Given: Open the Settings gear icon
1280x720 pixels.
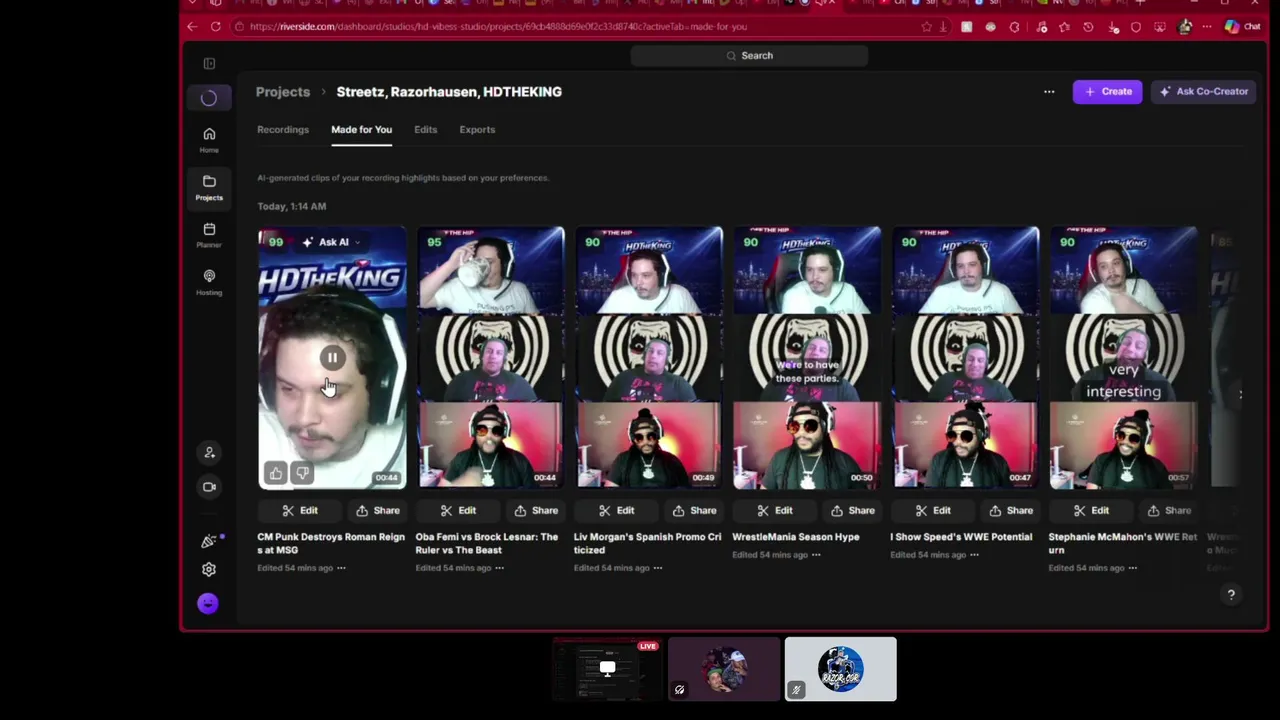Looking at the screenshot, I should pyautogui.click(x=209, y=569).
